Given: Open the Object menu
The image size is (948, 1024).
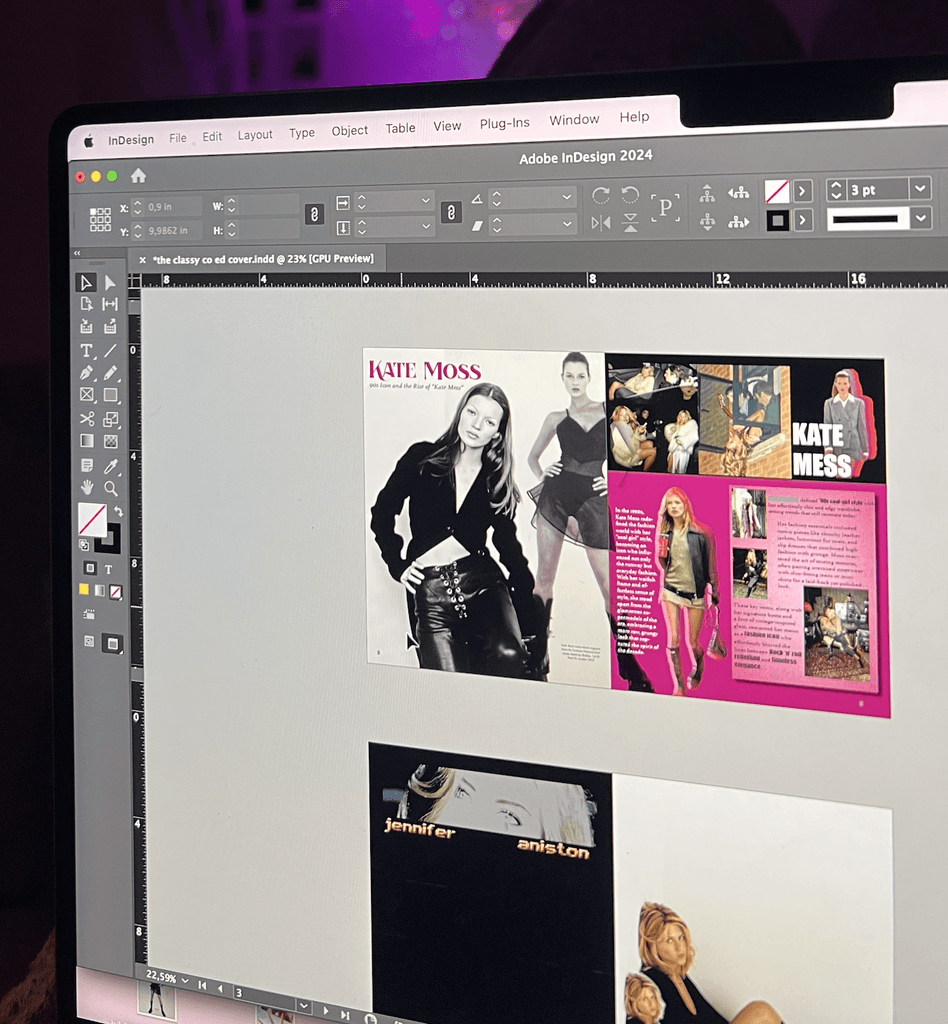Looking at the screenshot, I should (349, 131).
